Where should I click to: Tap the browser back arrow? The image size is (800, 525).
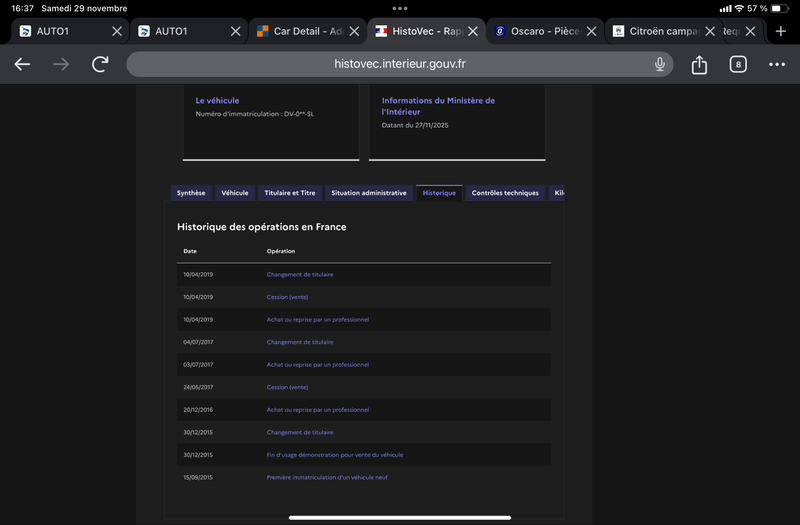[x=22, y=64]
